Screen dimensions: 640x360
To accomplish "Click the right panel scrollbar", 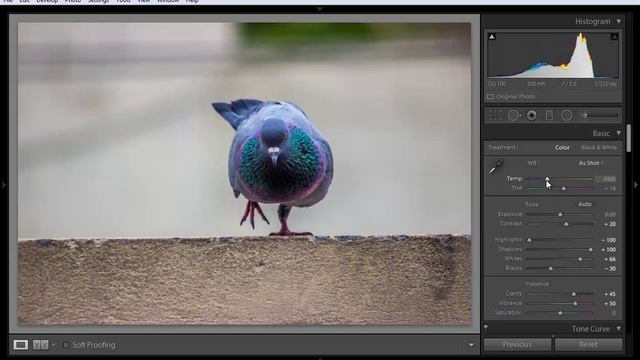I will click(x=629, y=138).
